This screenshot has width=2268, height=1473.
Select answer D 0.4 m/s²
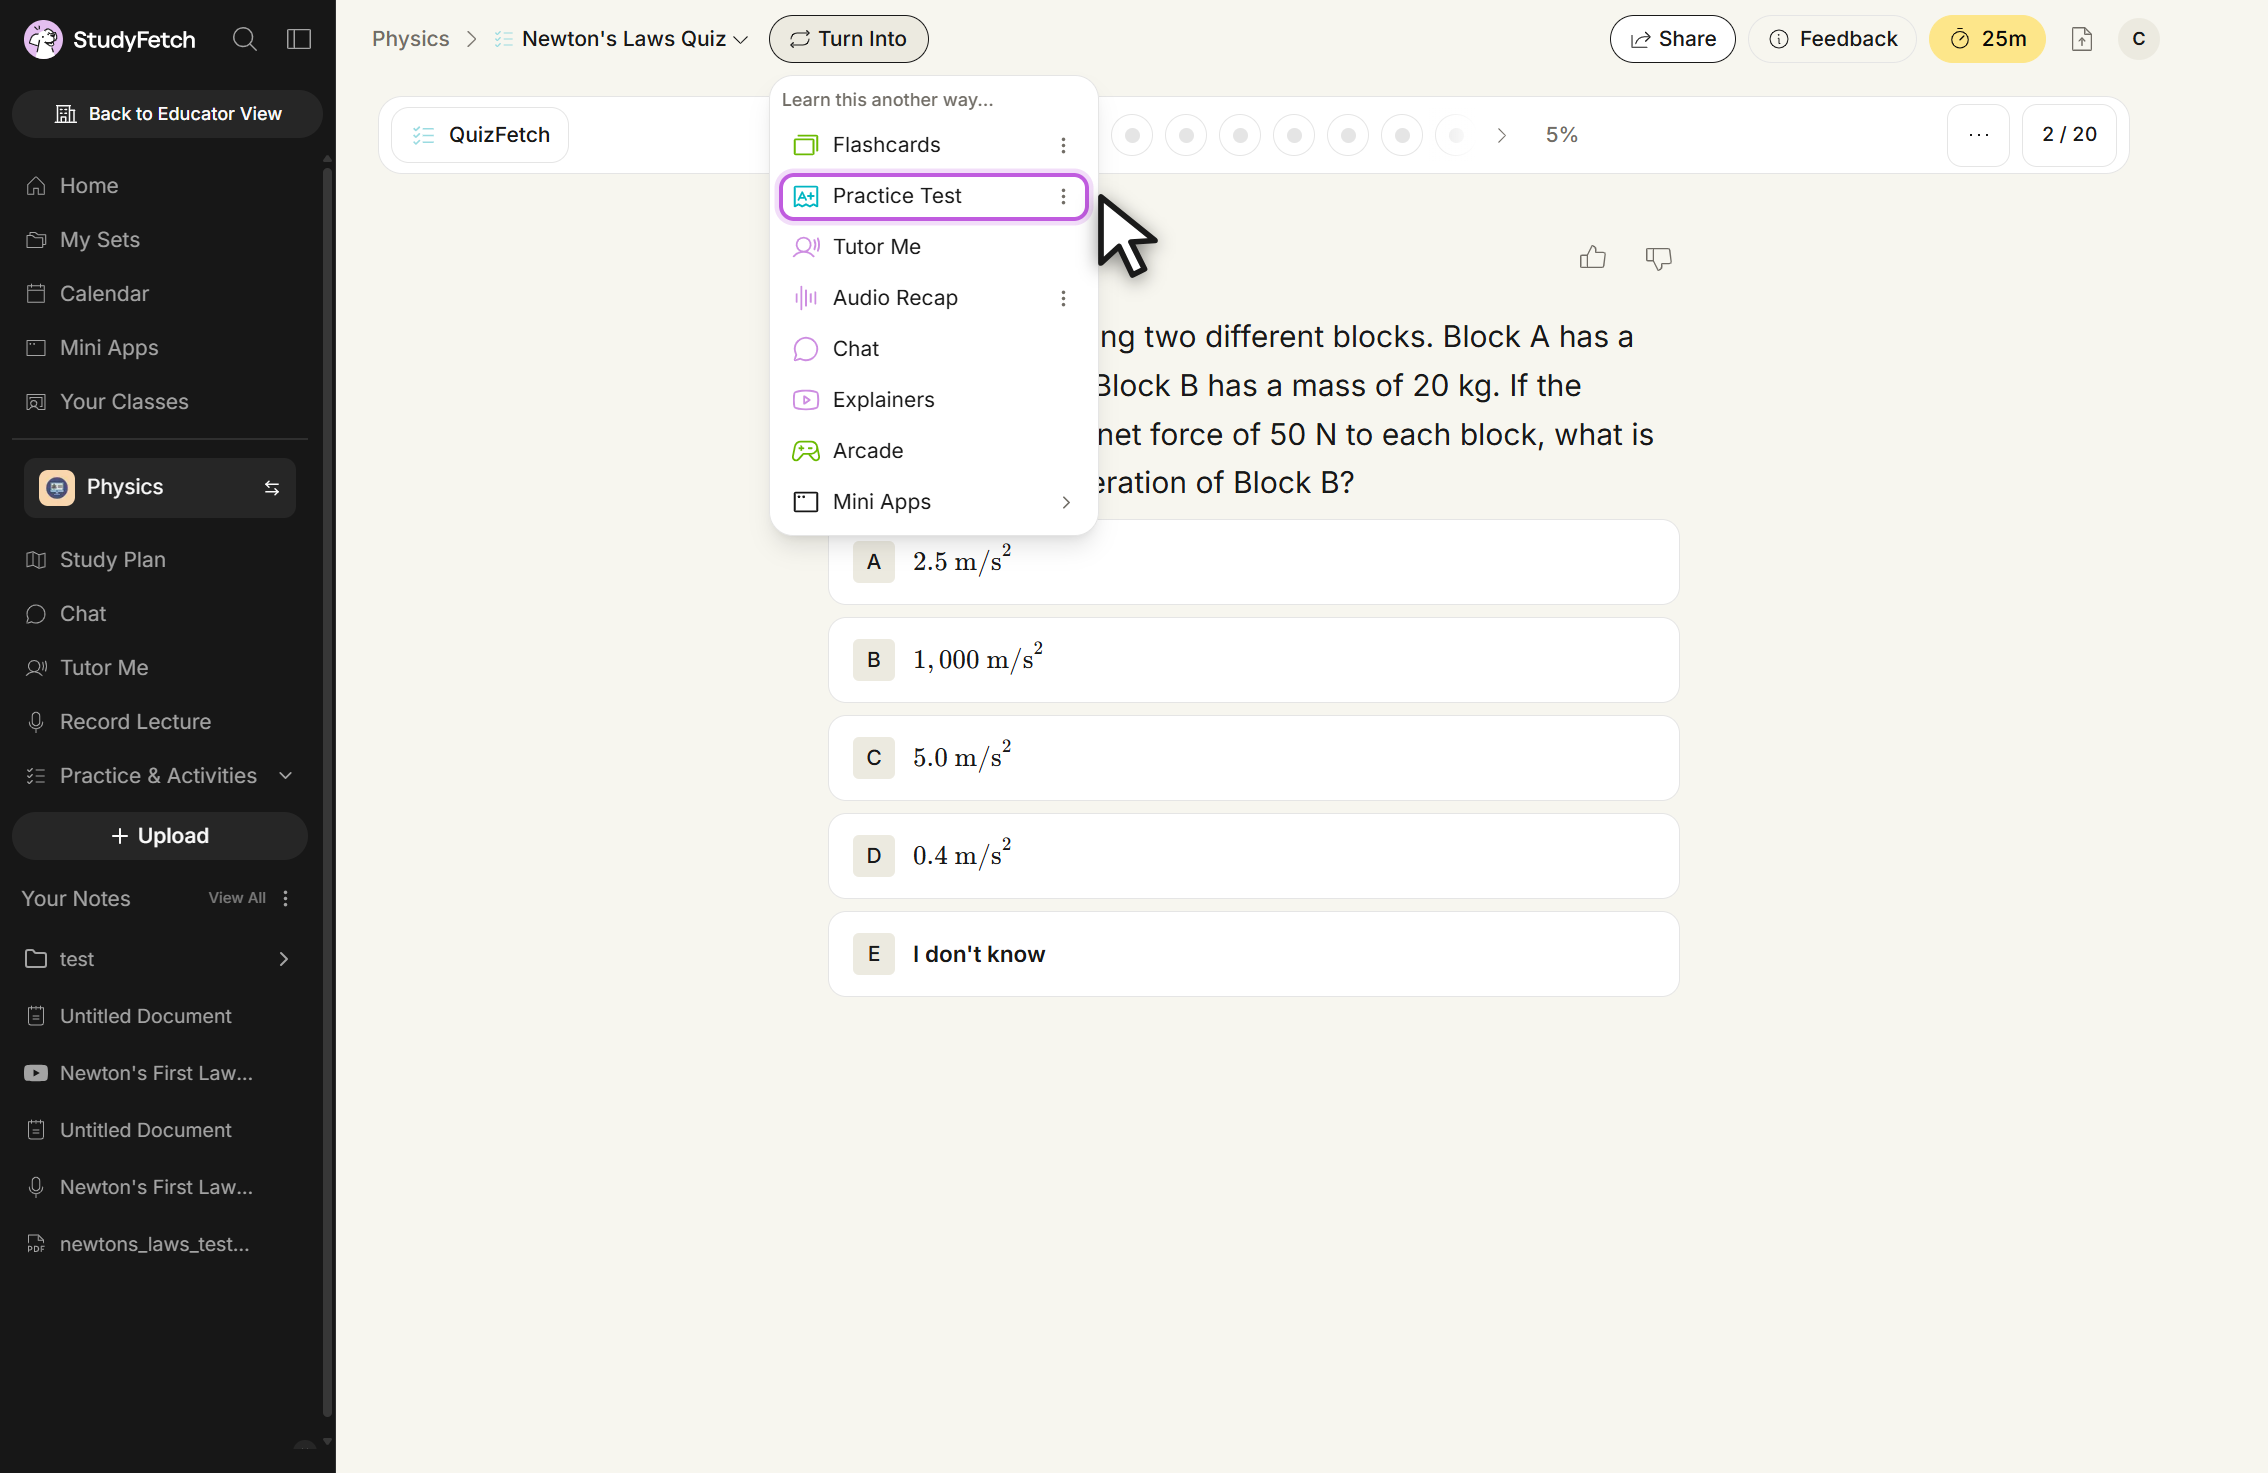[1253, 856]
